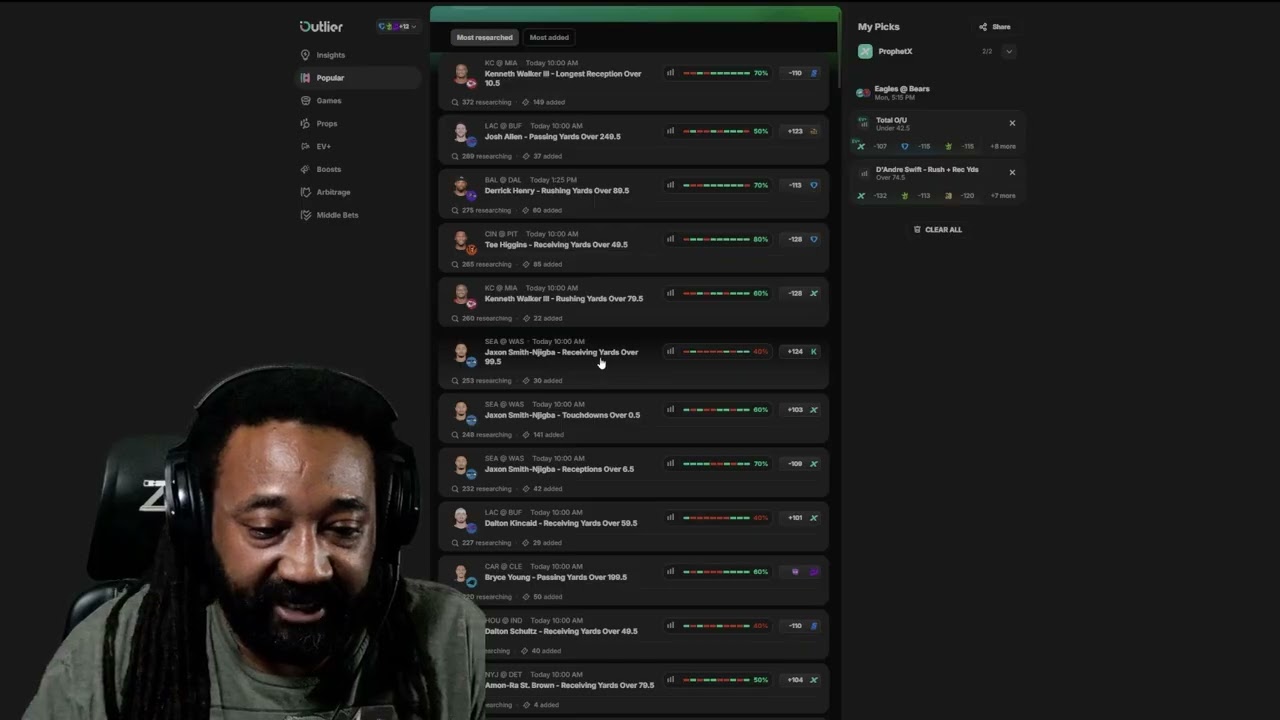
Task: Open chart icon for Josh Allen Passing Yards
Action: coord(670,131)
